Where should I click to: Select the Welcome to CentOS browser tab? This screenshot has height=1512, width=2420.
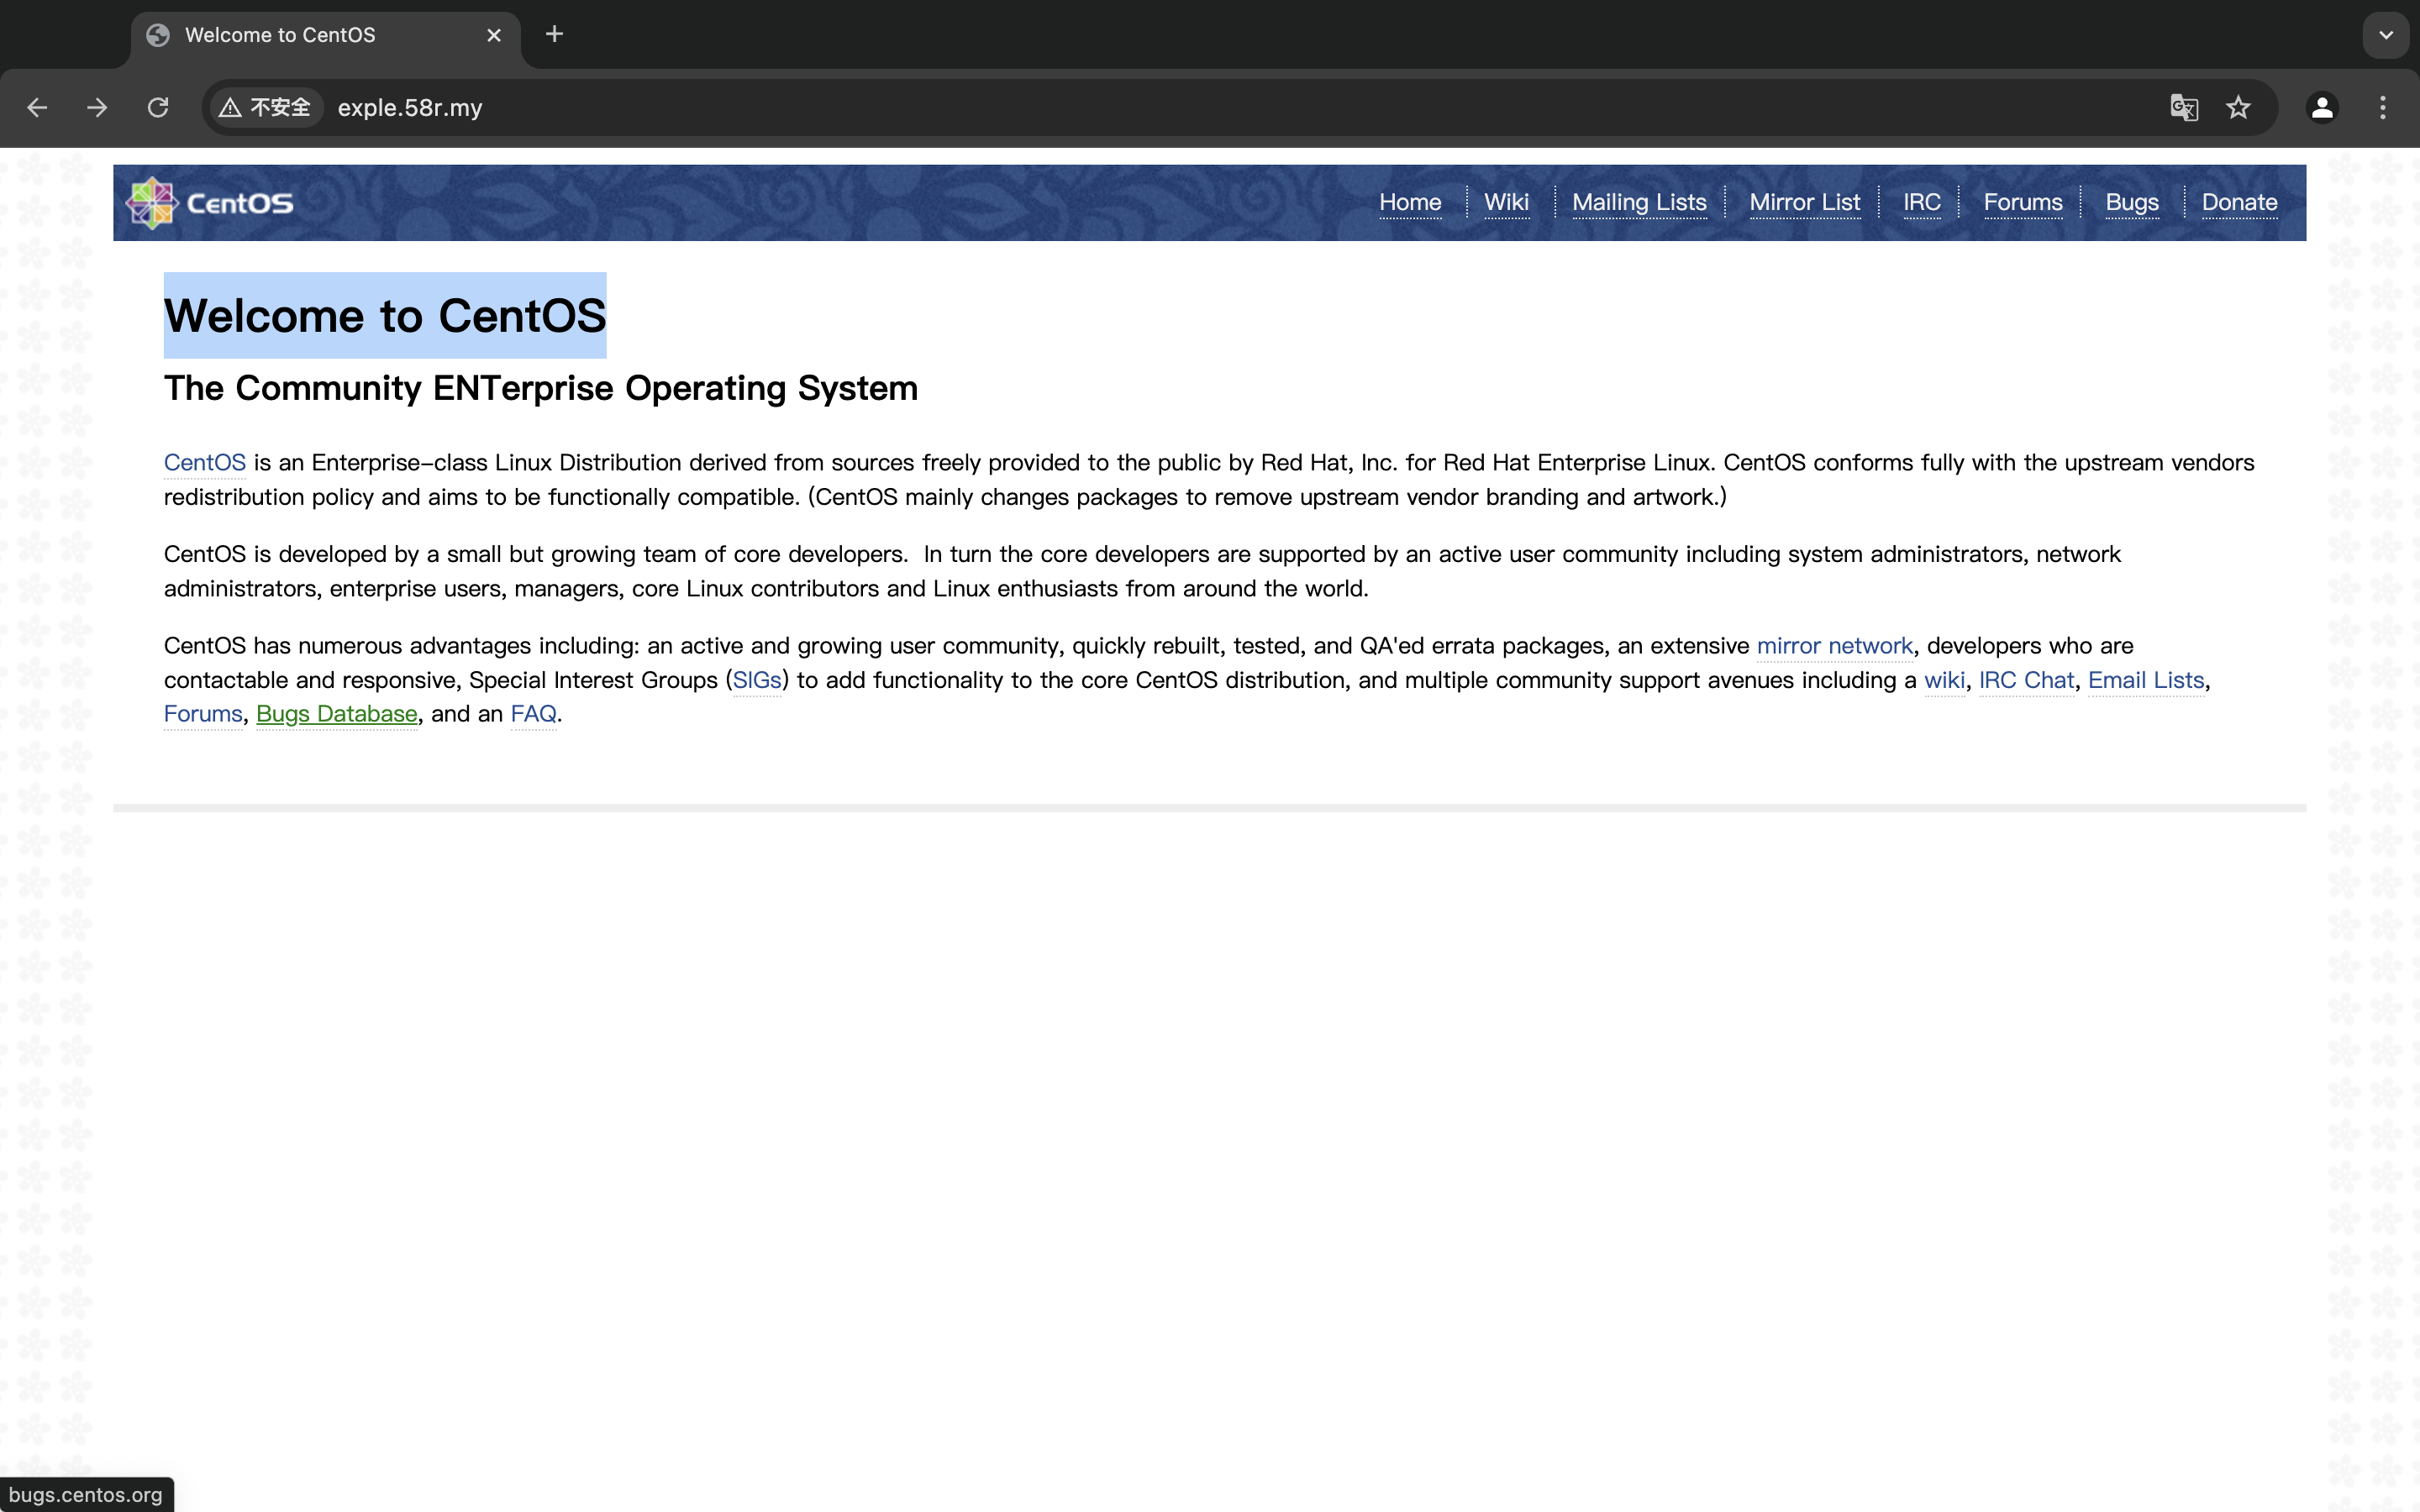(326, 35)
